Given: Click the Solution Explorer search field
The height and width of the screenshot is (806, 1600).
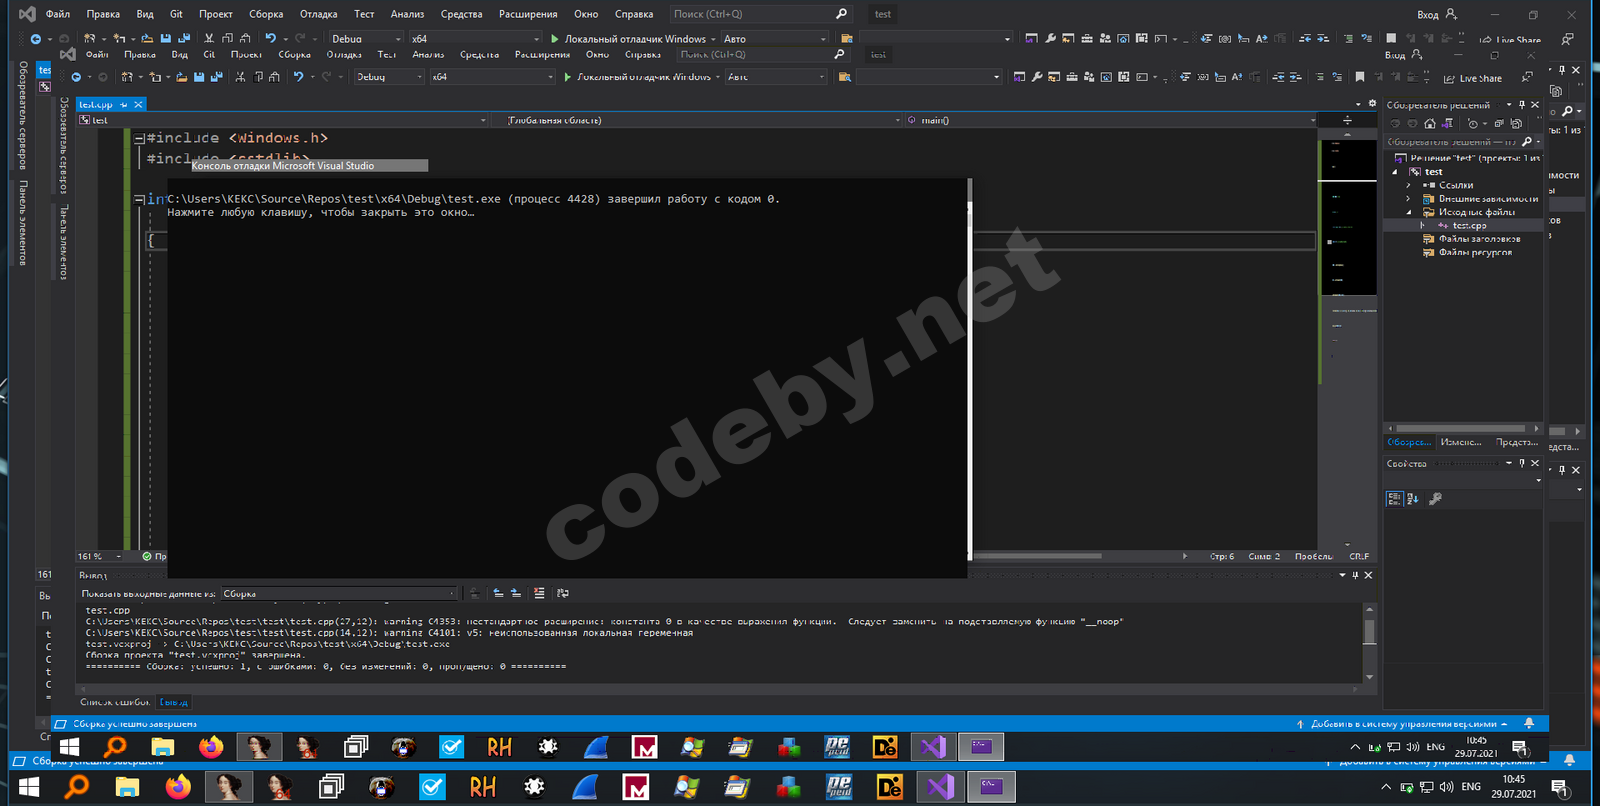Looking at the screenshot, I should 1452,142.
